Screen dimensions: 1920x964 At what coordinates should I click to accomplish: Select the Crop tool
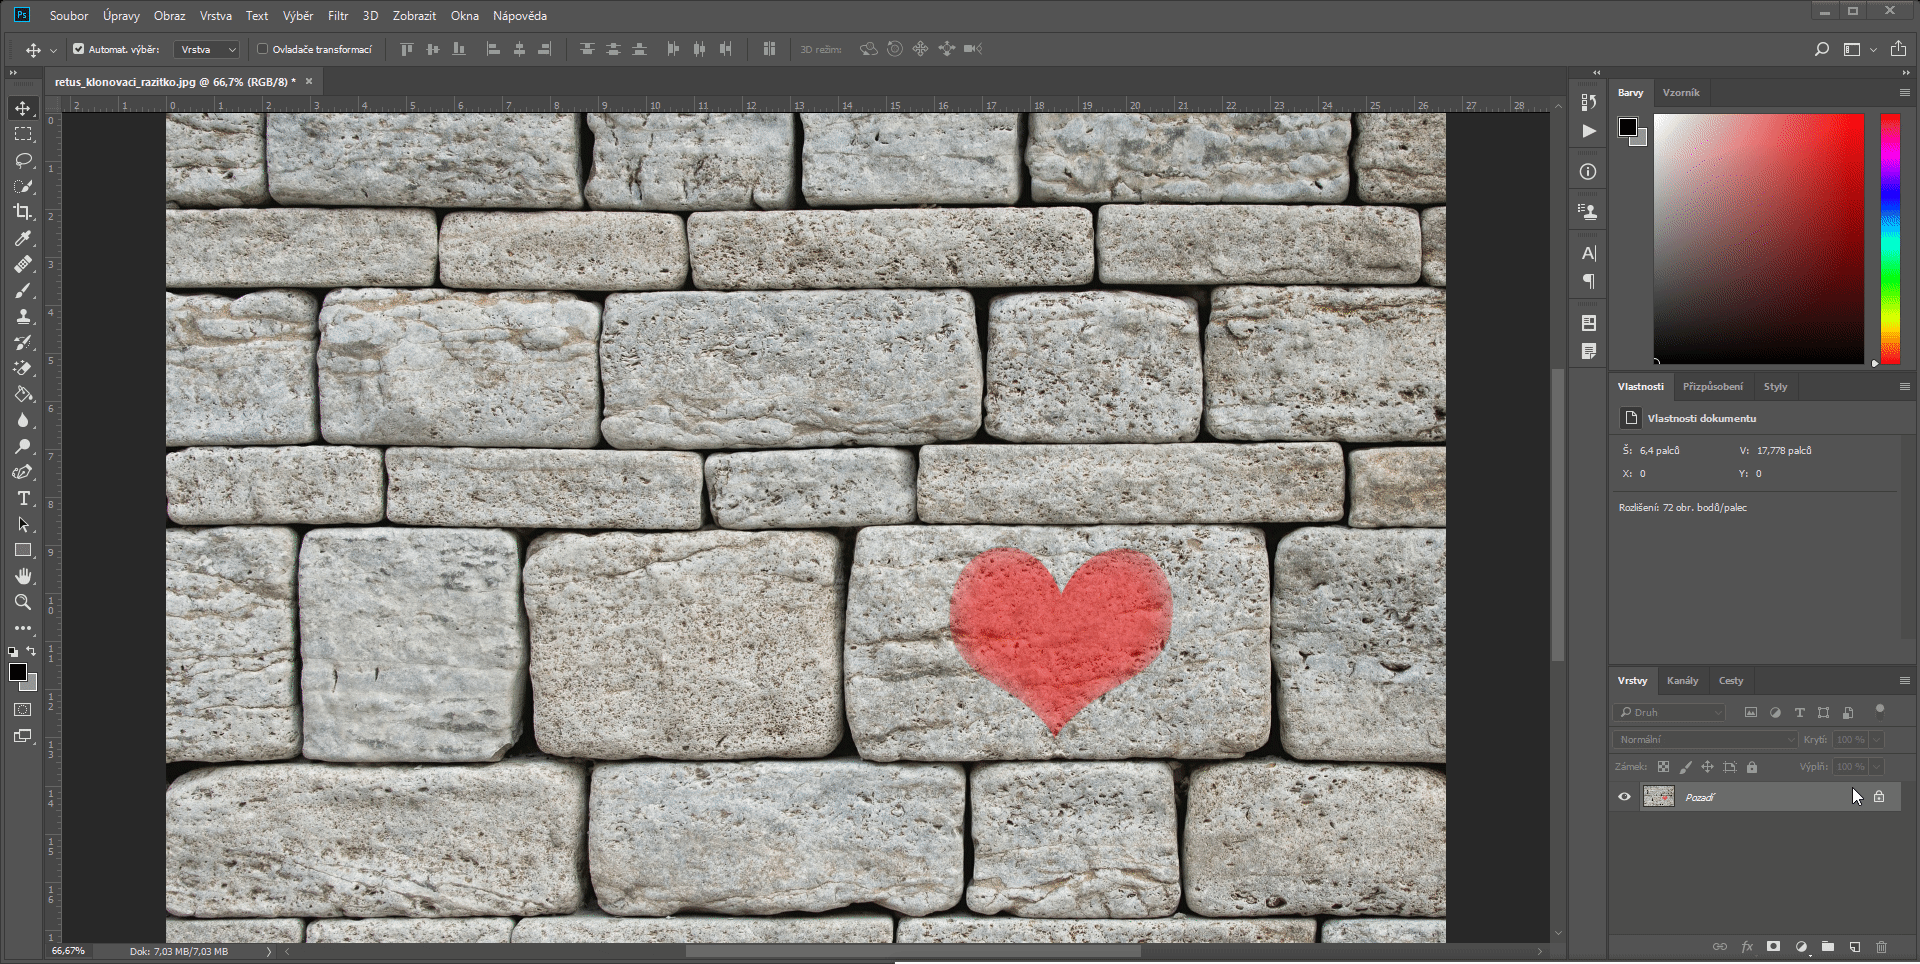pos(23,212)
